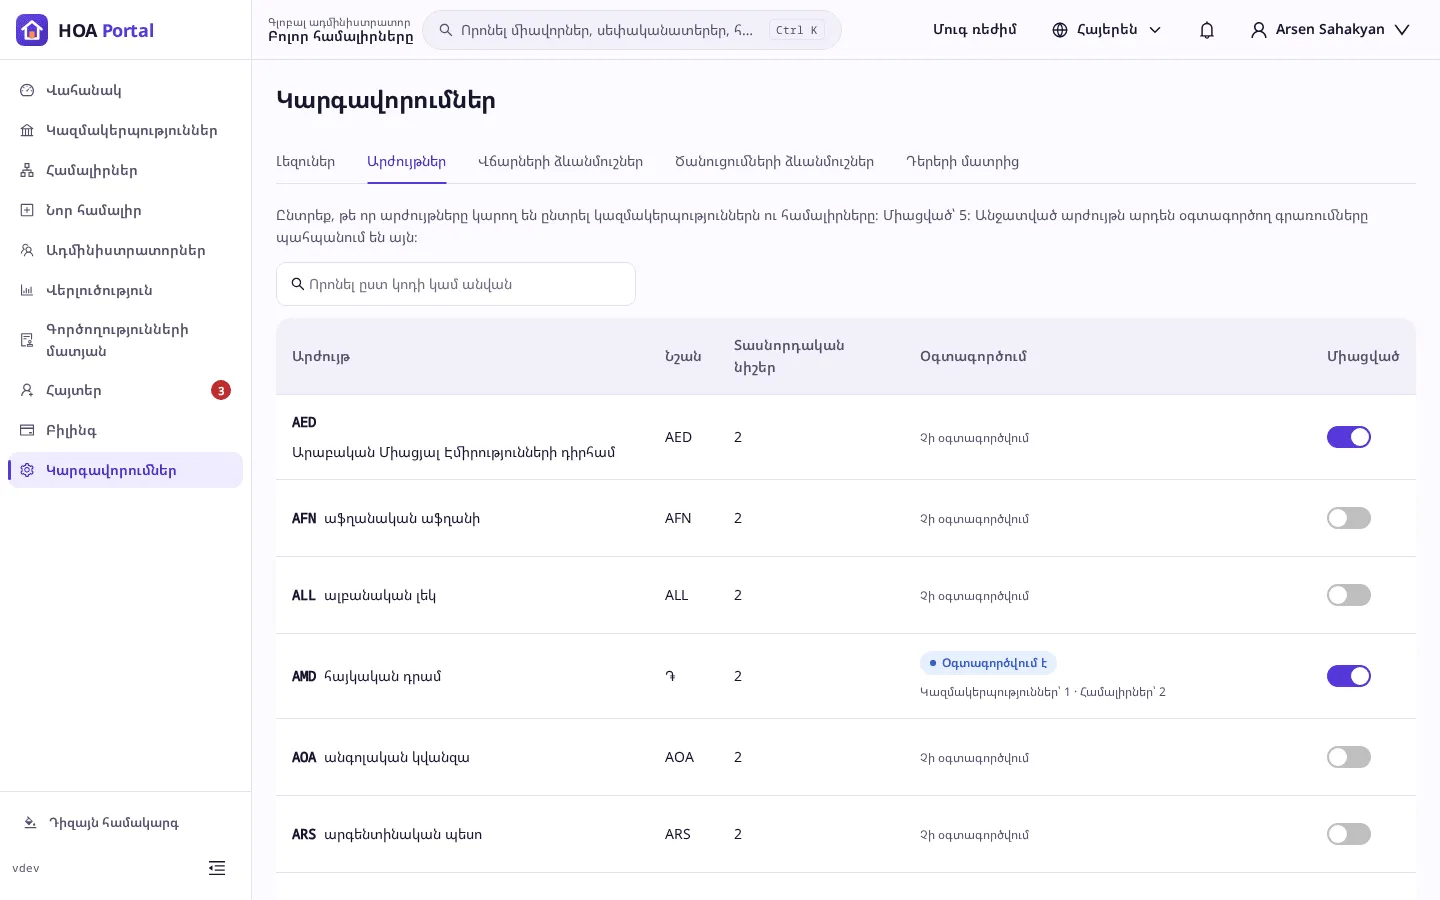Collapse the sidebar with the menu icon

click(217, 868)
